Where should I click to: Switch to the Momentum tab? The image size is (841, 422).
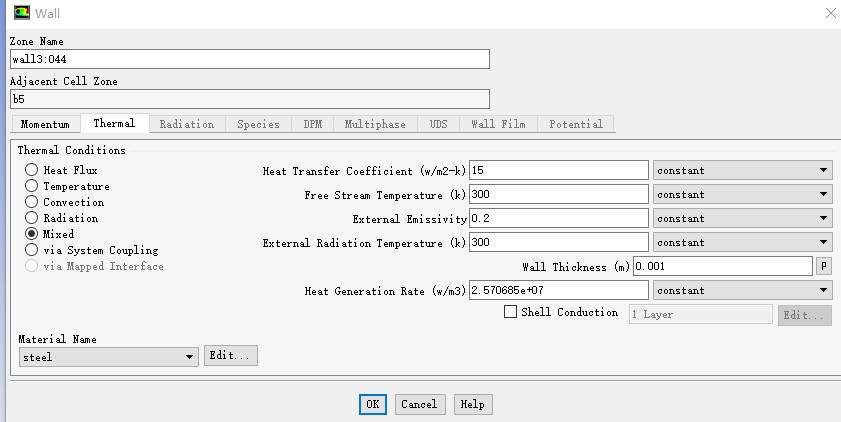tap(45, 124)
